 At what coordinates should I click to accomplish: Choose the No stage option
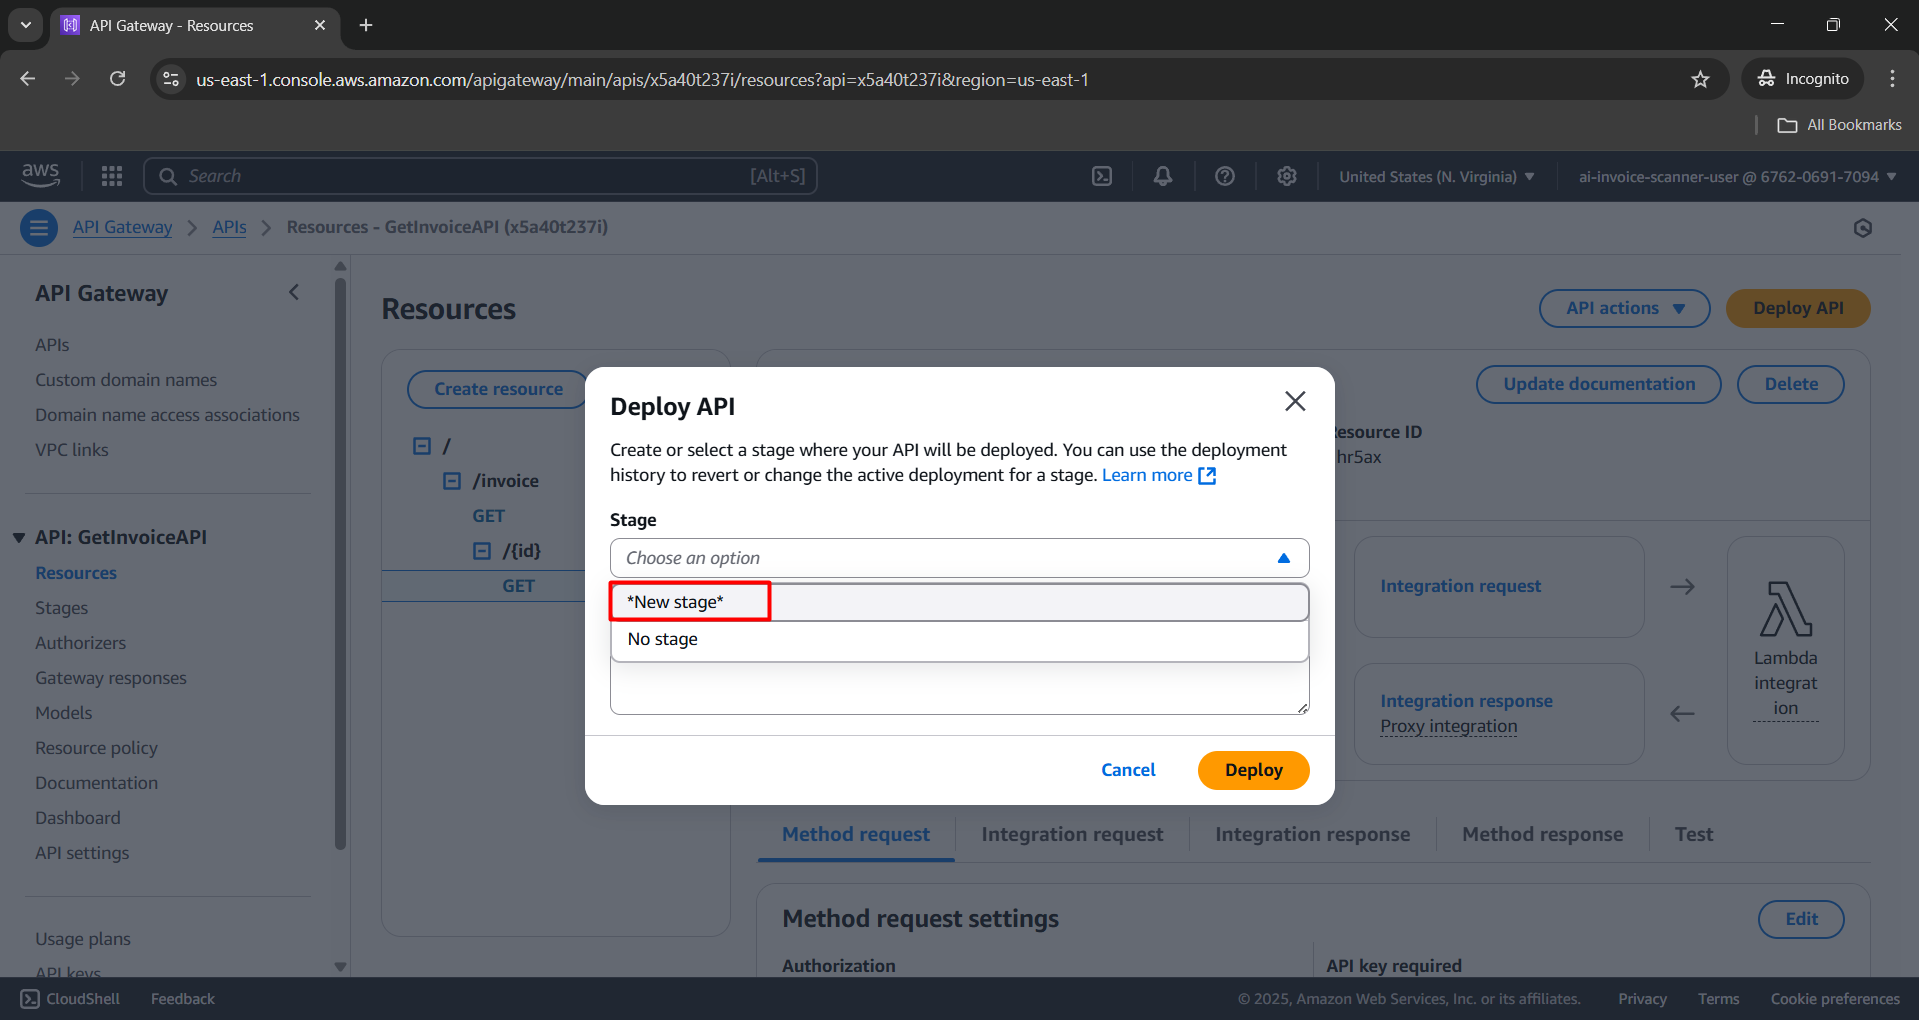click(x=662, y=639)
